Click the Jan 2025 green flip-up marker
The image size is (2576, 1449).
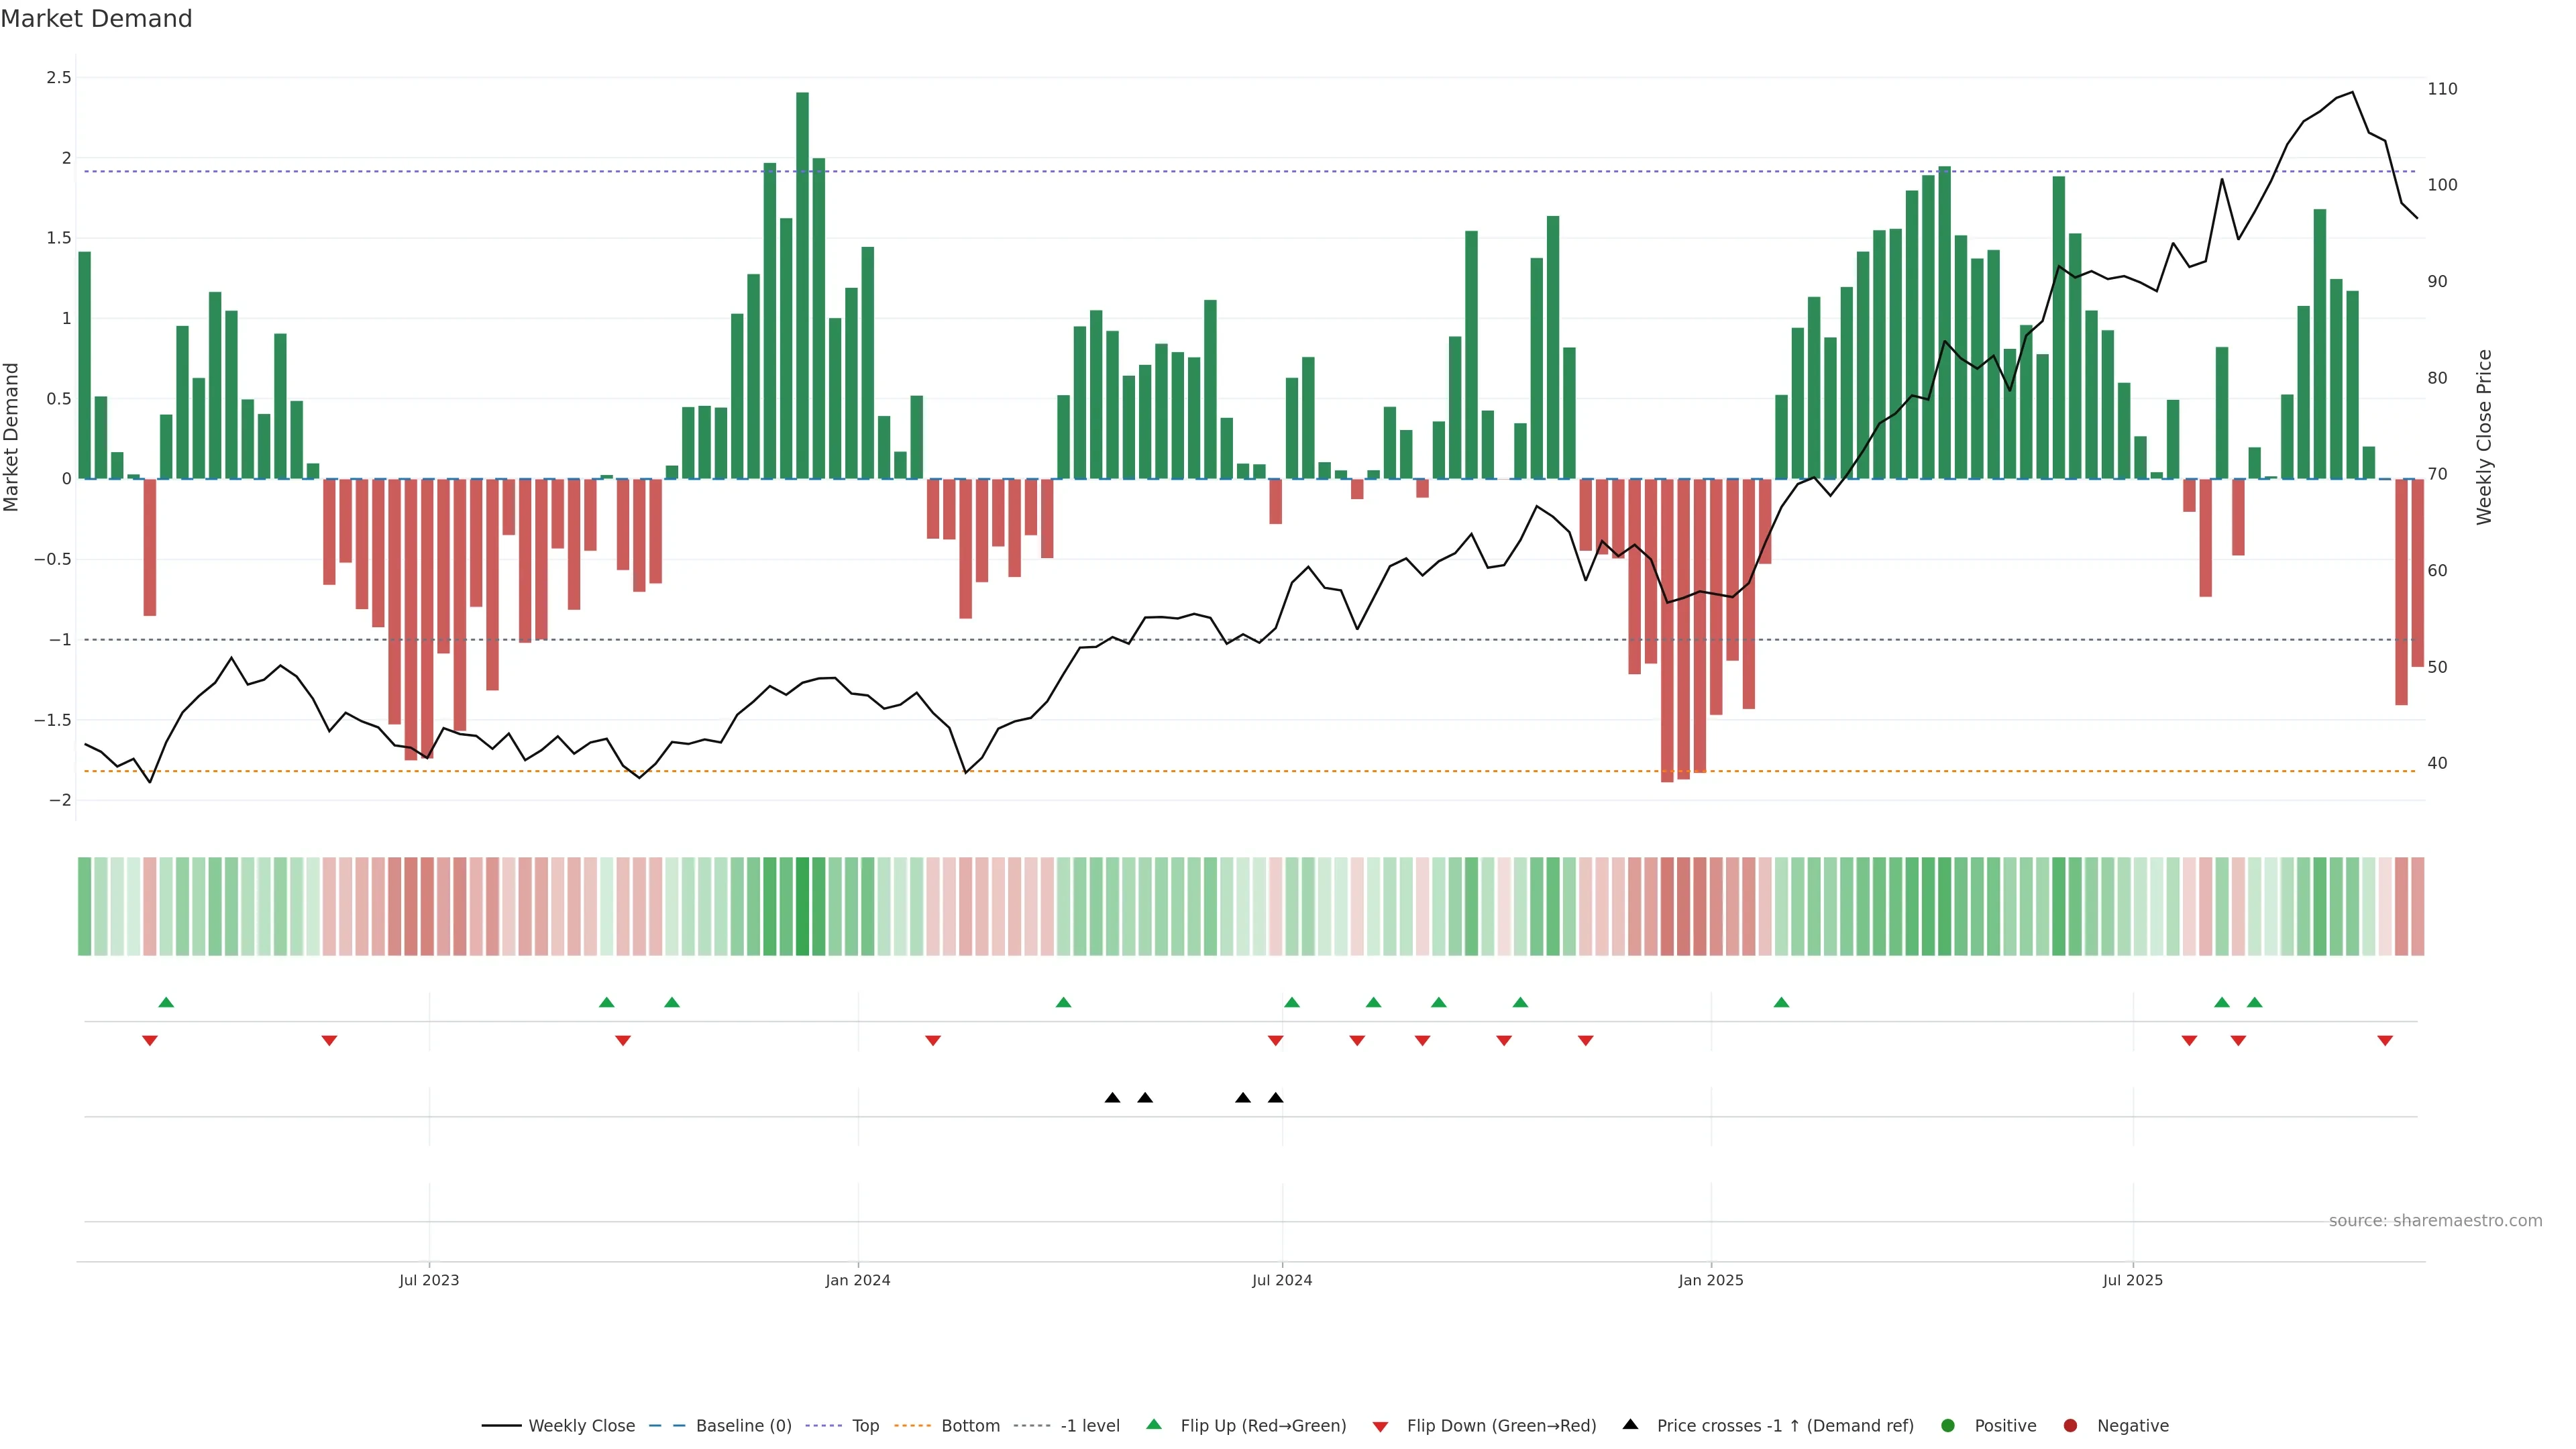tap(1781, 1002)
